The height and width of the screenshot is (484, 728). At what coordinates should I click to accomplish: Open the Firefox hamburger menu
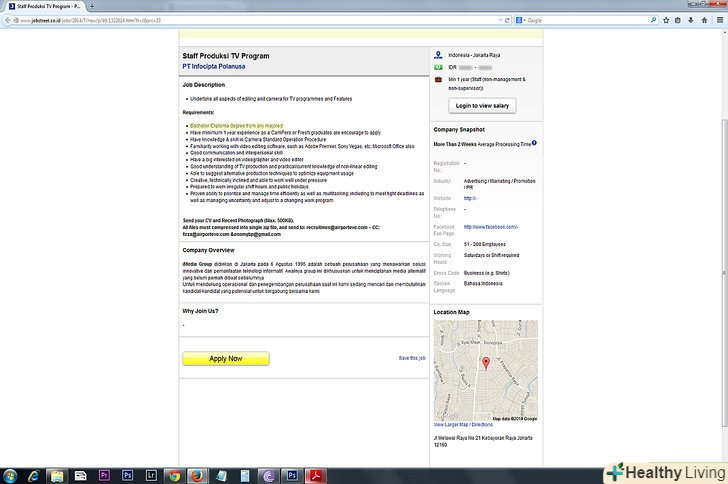click(719, 19)
